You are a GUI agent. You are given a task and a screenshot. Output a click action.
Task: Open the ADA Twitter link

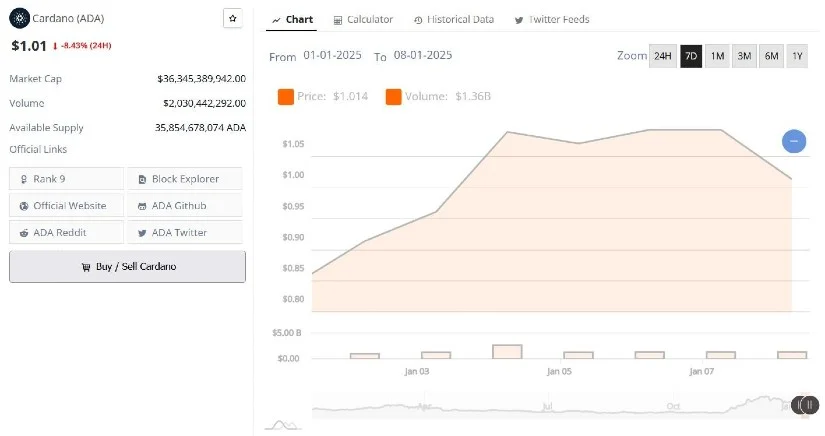185,232
